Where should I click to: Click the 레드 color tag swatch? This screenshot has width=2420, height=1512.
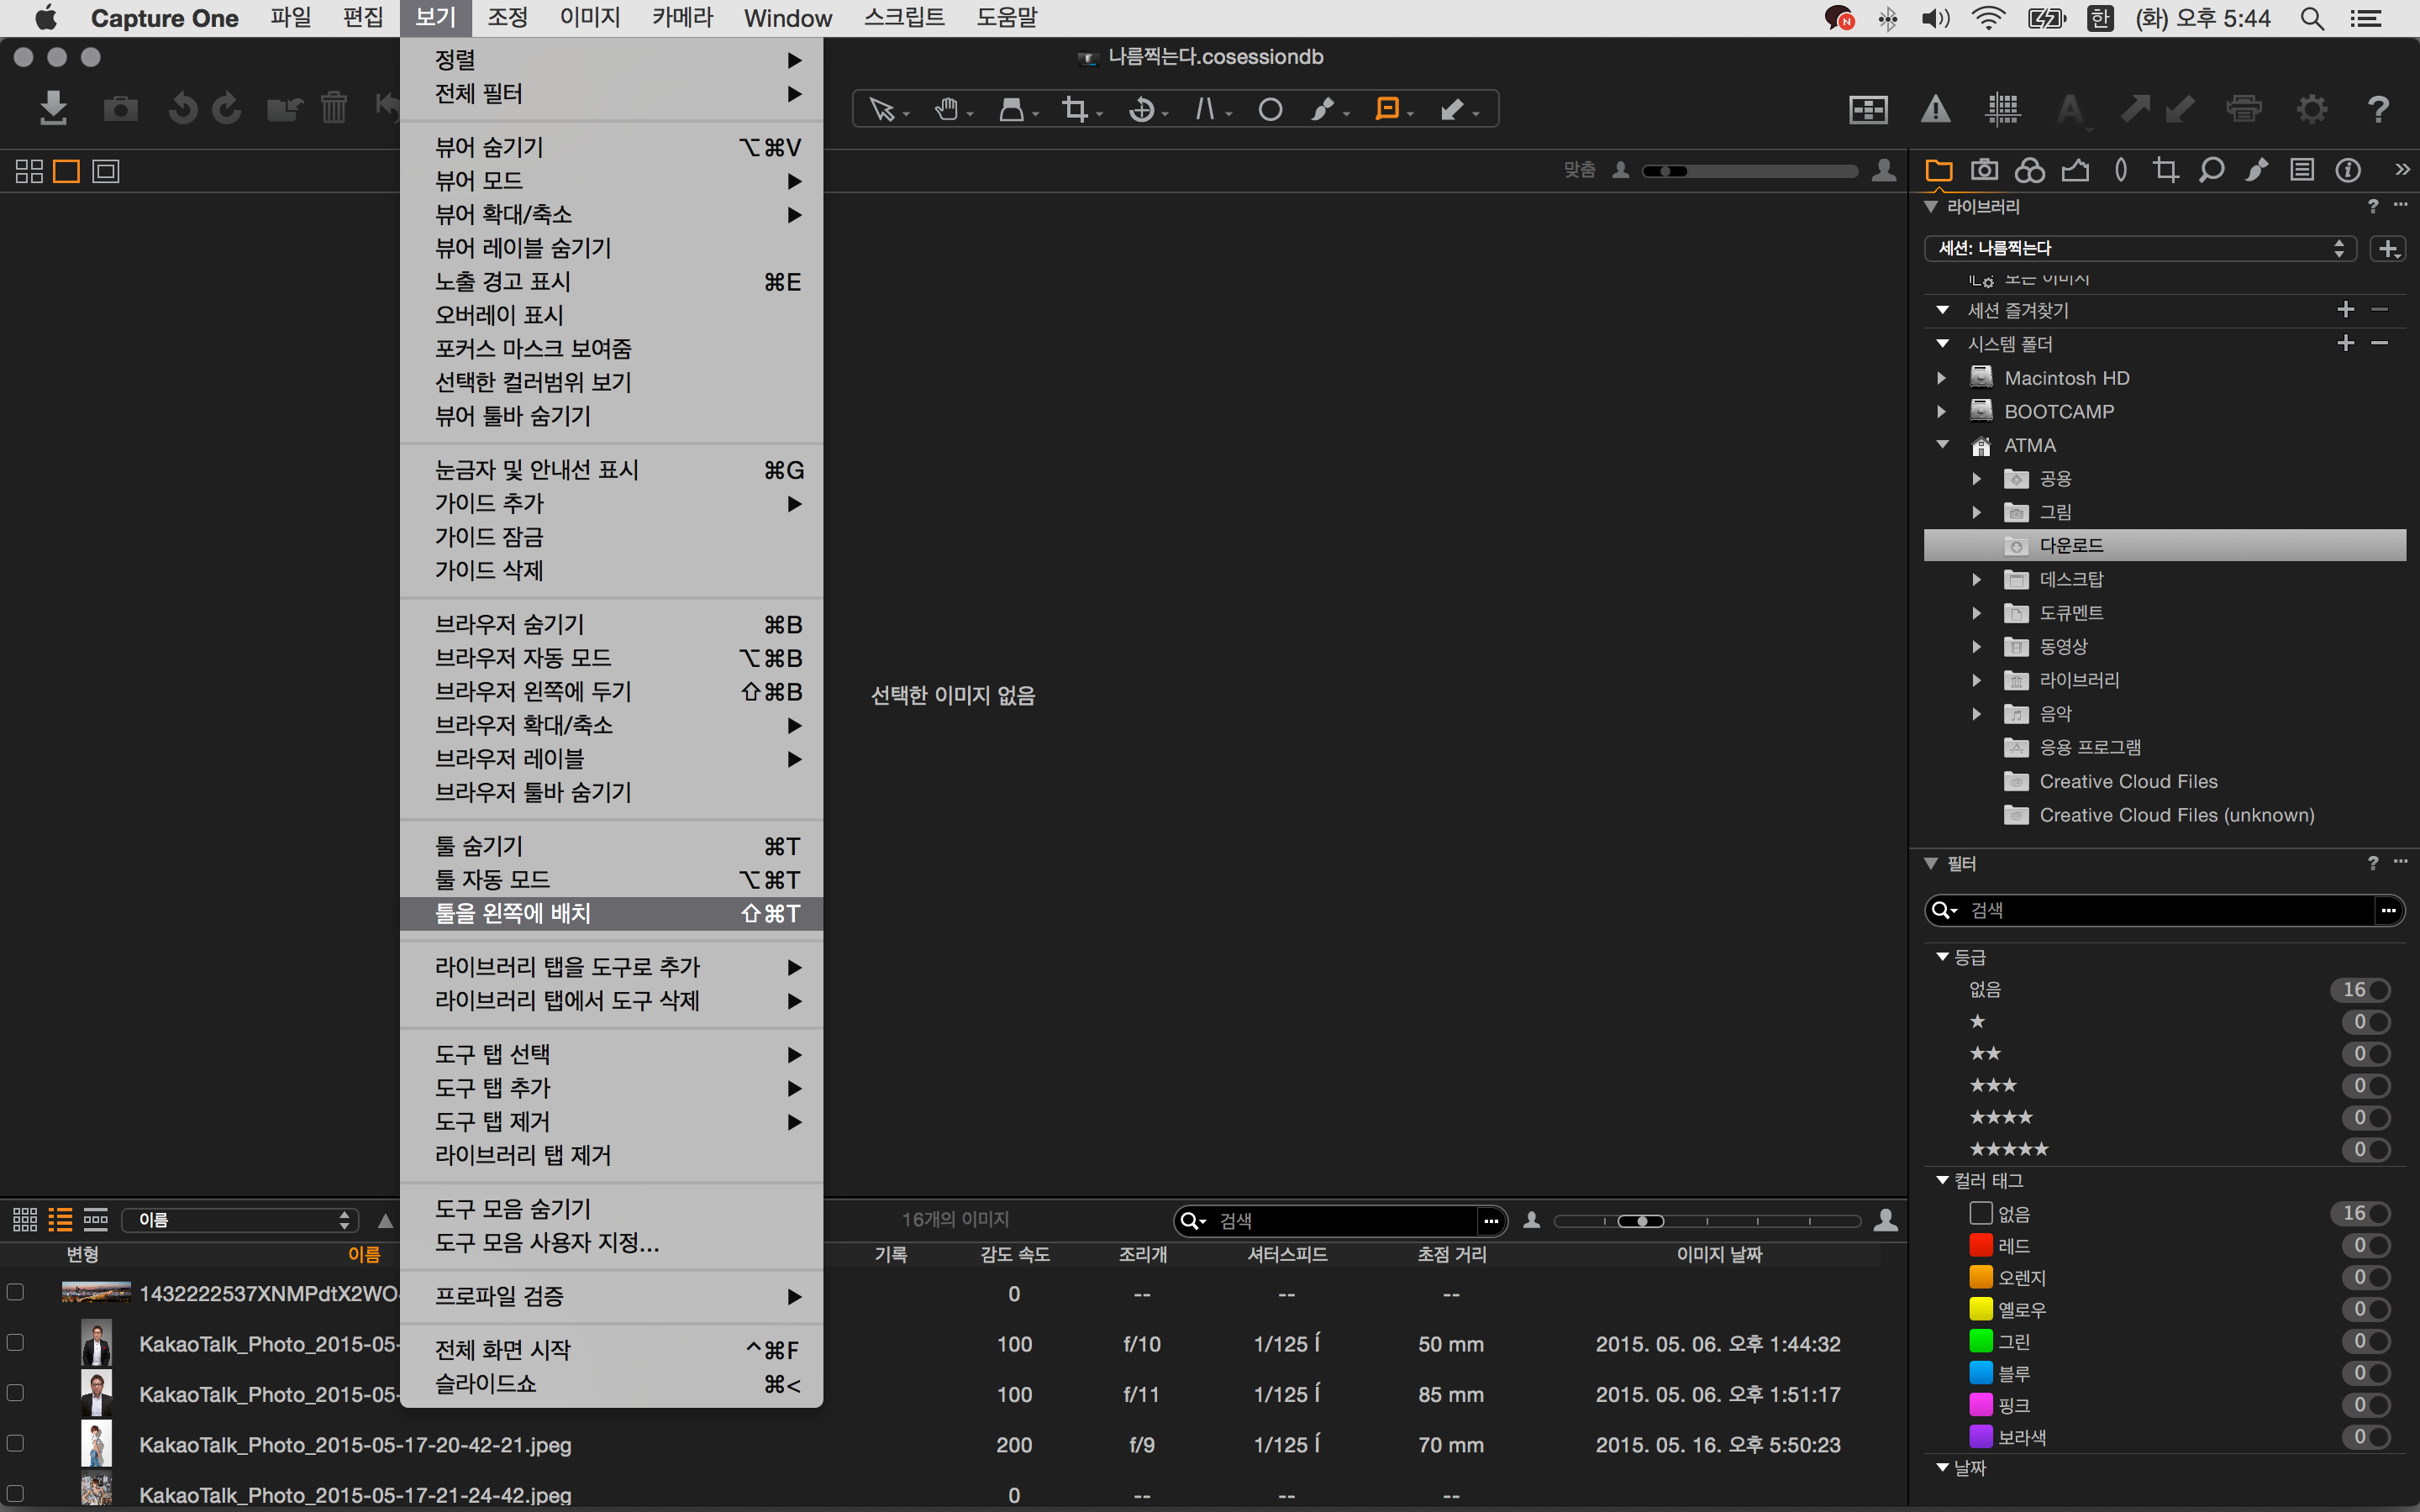[x=1981, y=1245]
